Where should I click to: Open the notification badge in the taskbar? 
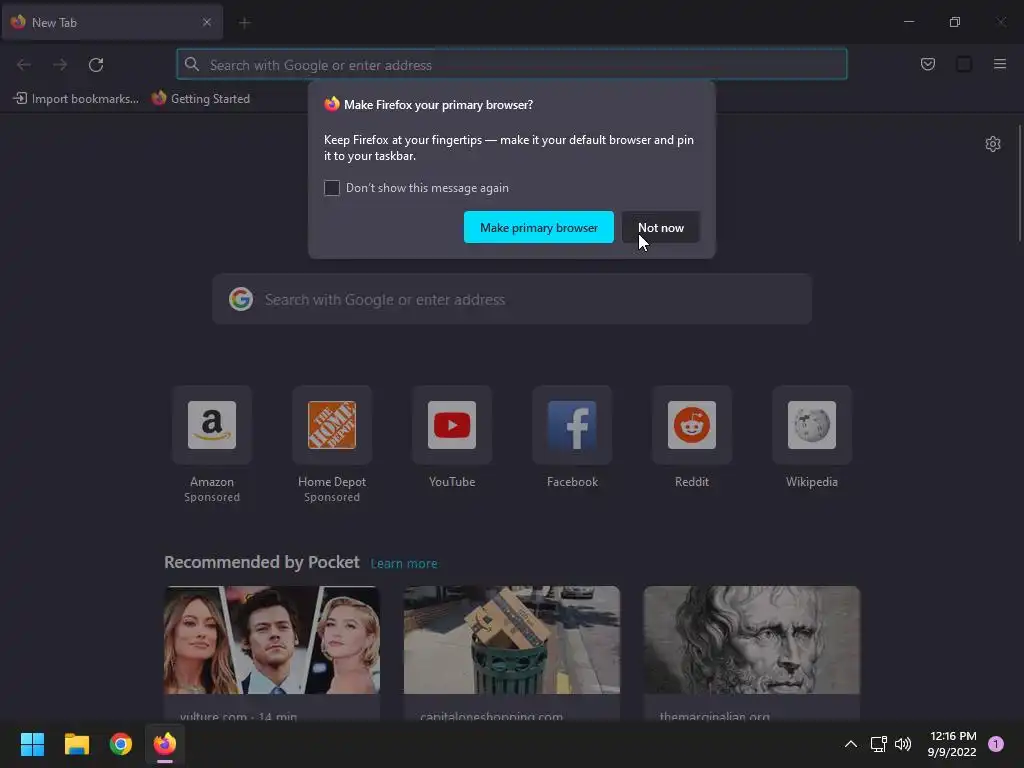(x=996, y=744)
